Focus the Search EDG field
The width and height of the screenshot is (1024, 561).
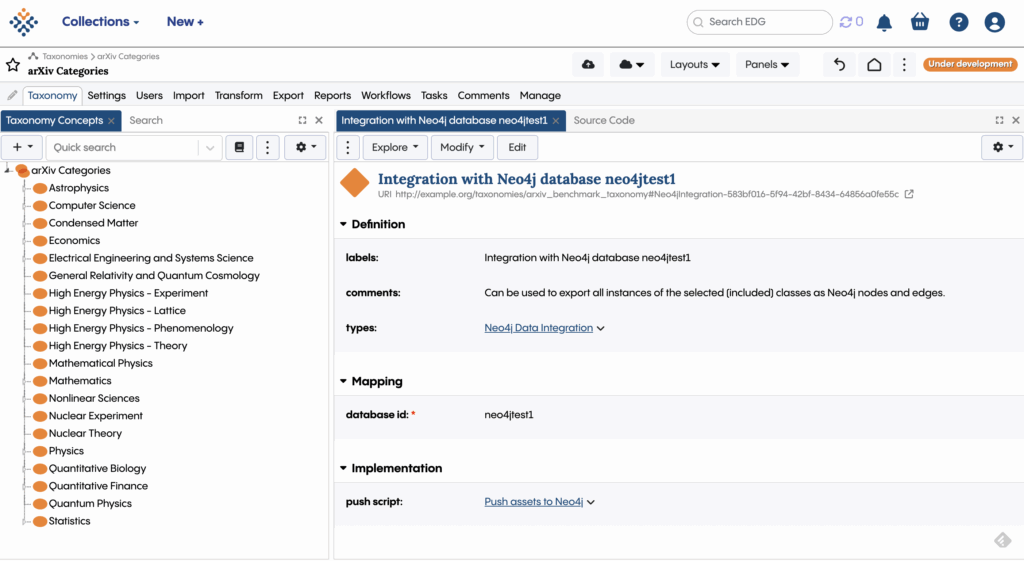pyautogui.click(x=760, y=22)
